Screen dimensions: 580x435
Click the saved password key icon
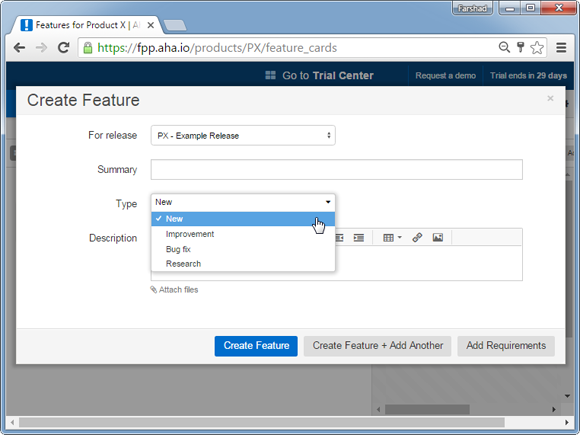tap(520, 47)
